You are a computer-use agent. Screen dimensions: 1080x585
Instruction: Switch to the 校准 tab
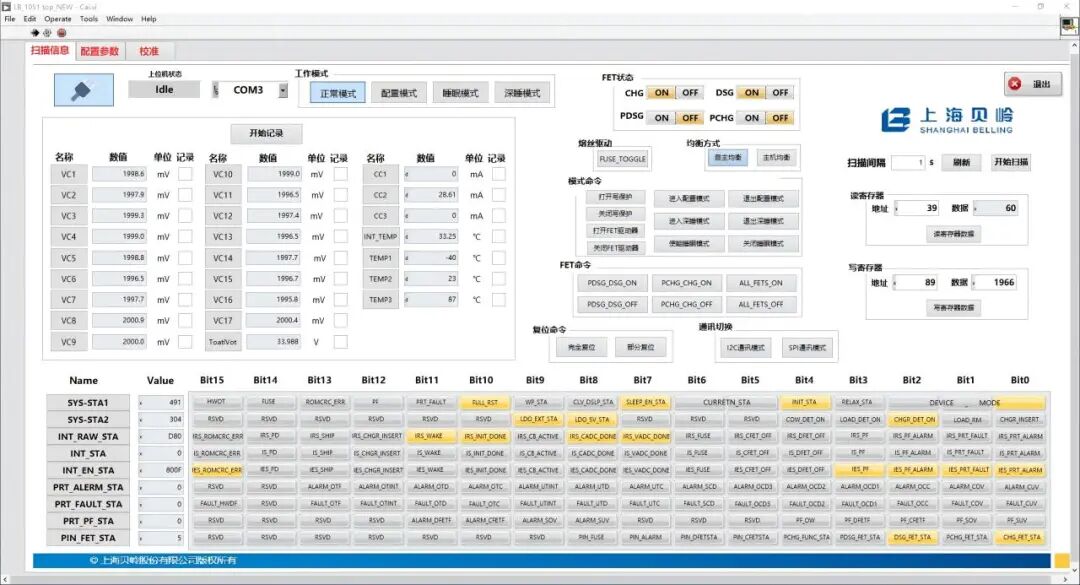[x=149, y=51]
